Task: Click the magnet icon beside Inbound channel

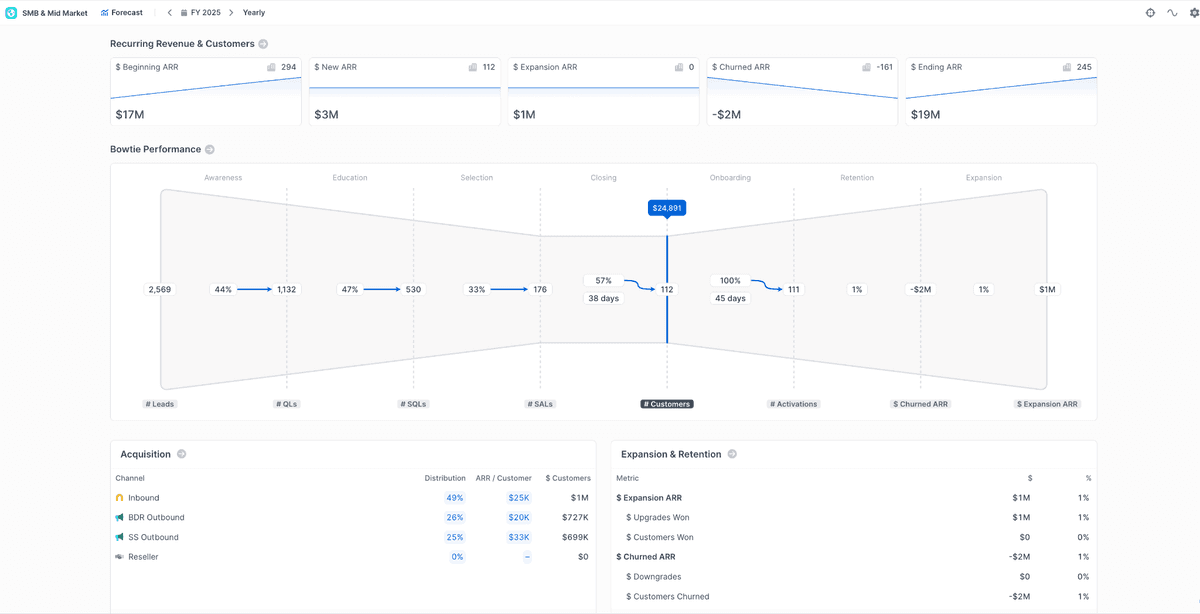Action: click(122, 497)
